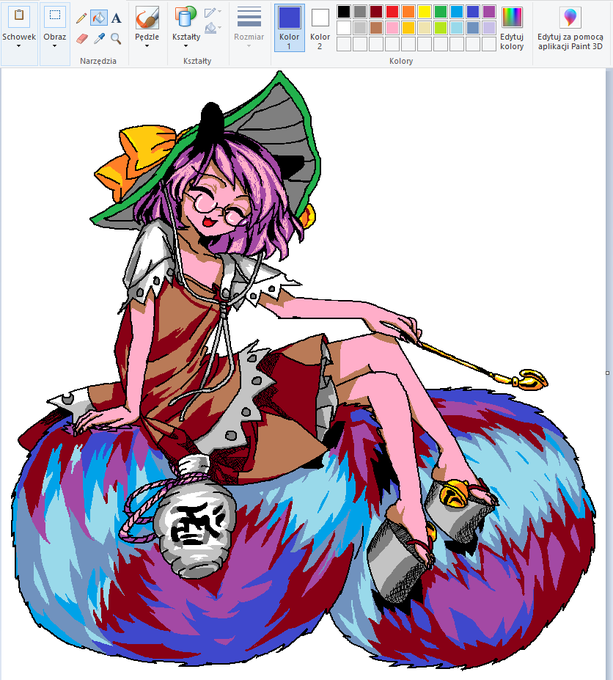
Task: Pick the brown color swatch
Action: click(376, 28)
